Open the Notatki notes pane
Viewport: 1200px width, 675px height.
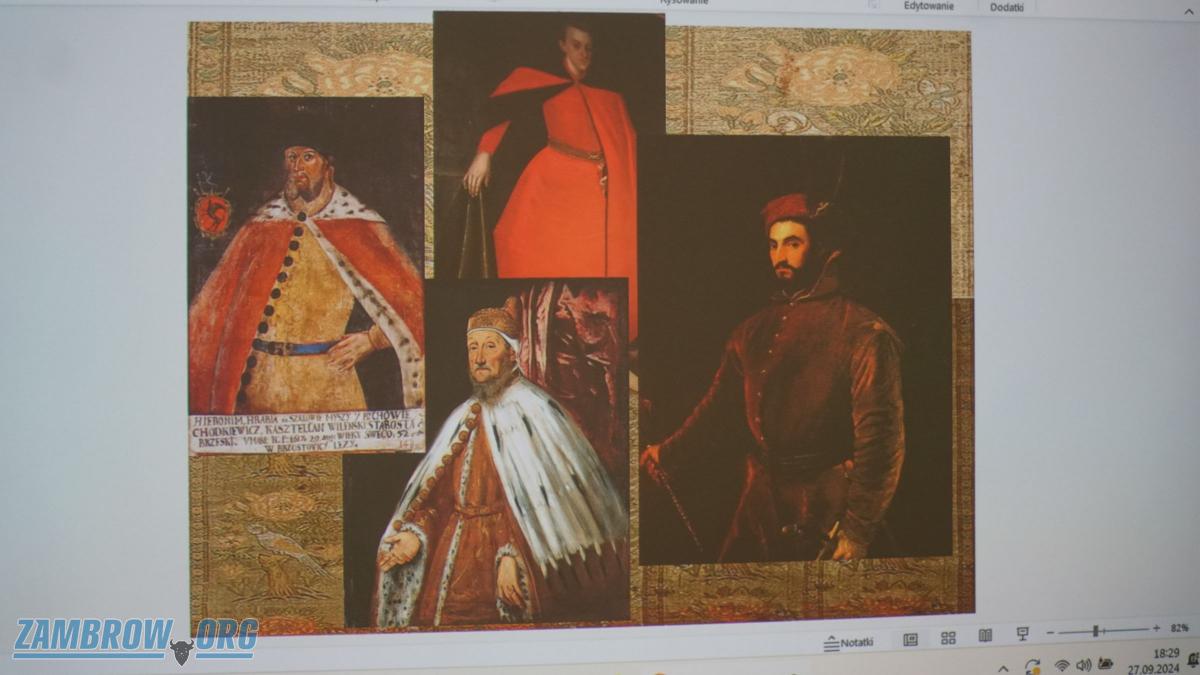pyautogui.click(x=848, y=643)
